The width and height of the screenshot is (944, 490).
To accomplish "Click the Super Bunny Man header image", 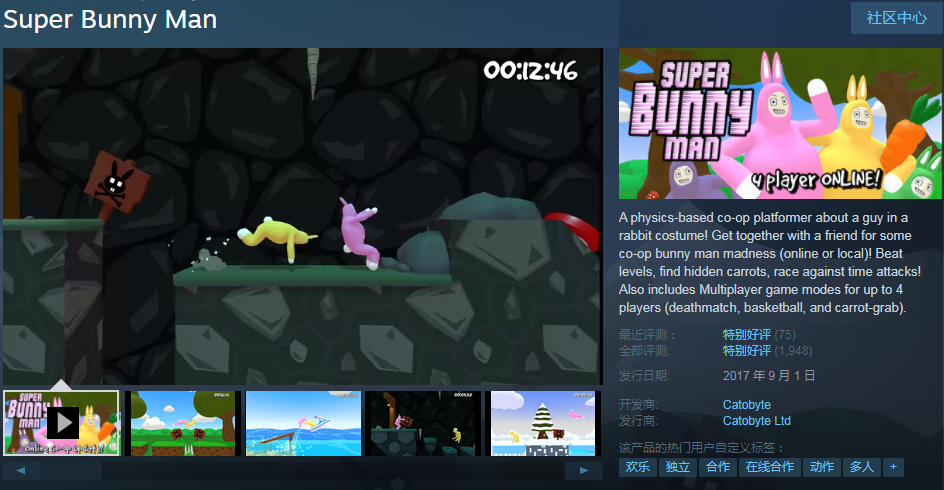I will 780,123.
